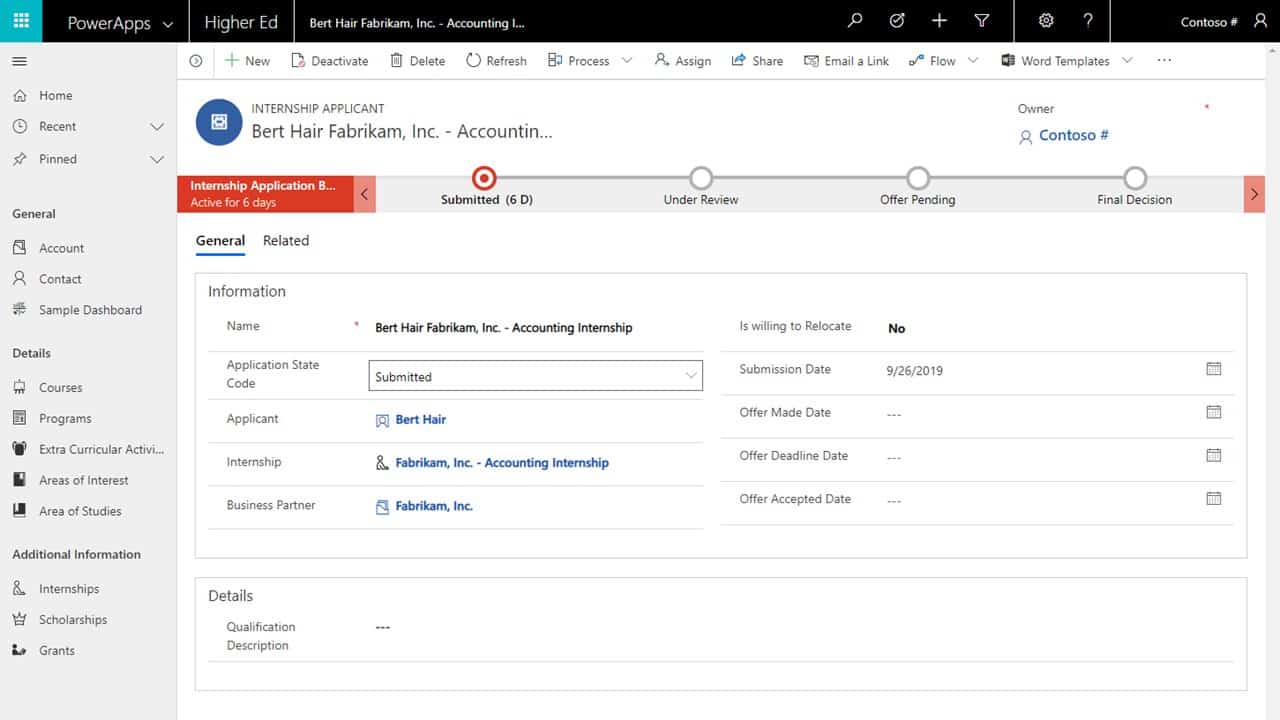Screen dimensions: 1280x720
Task: Open Extra Curricular Activities in sidebar
Action: [x=88, y=450]
